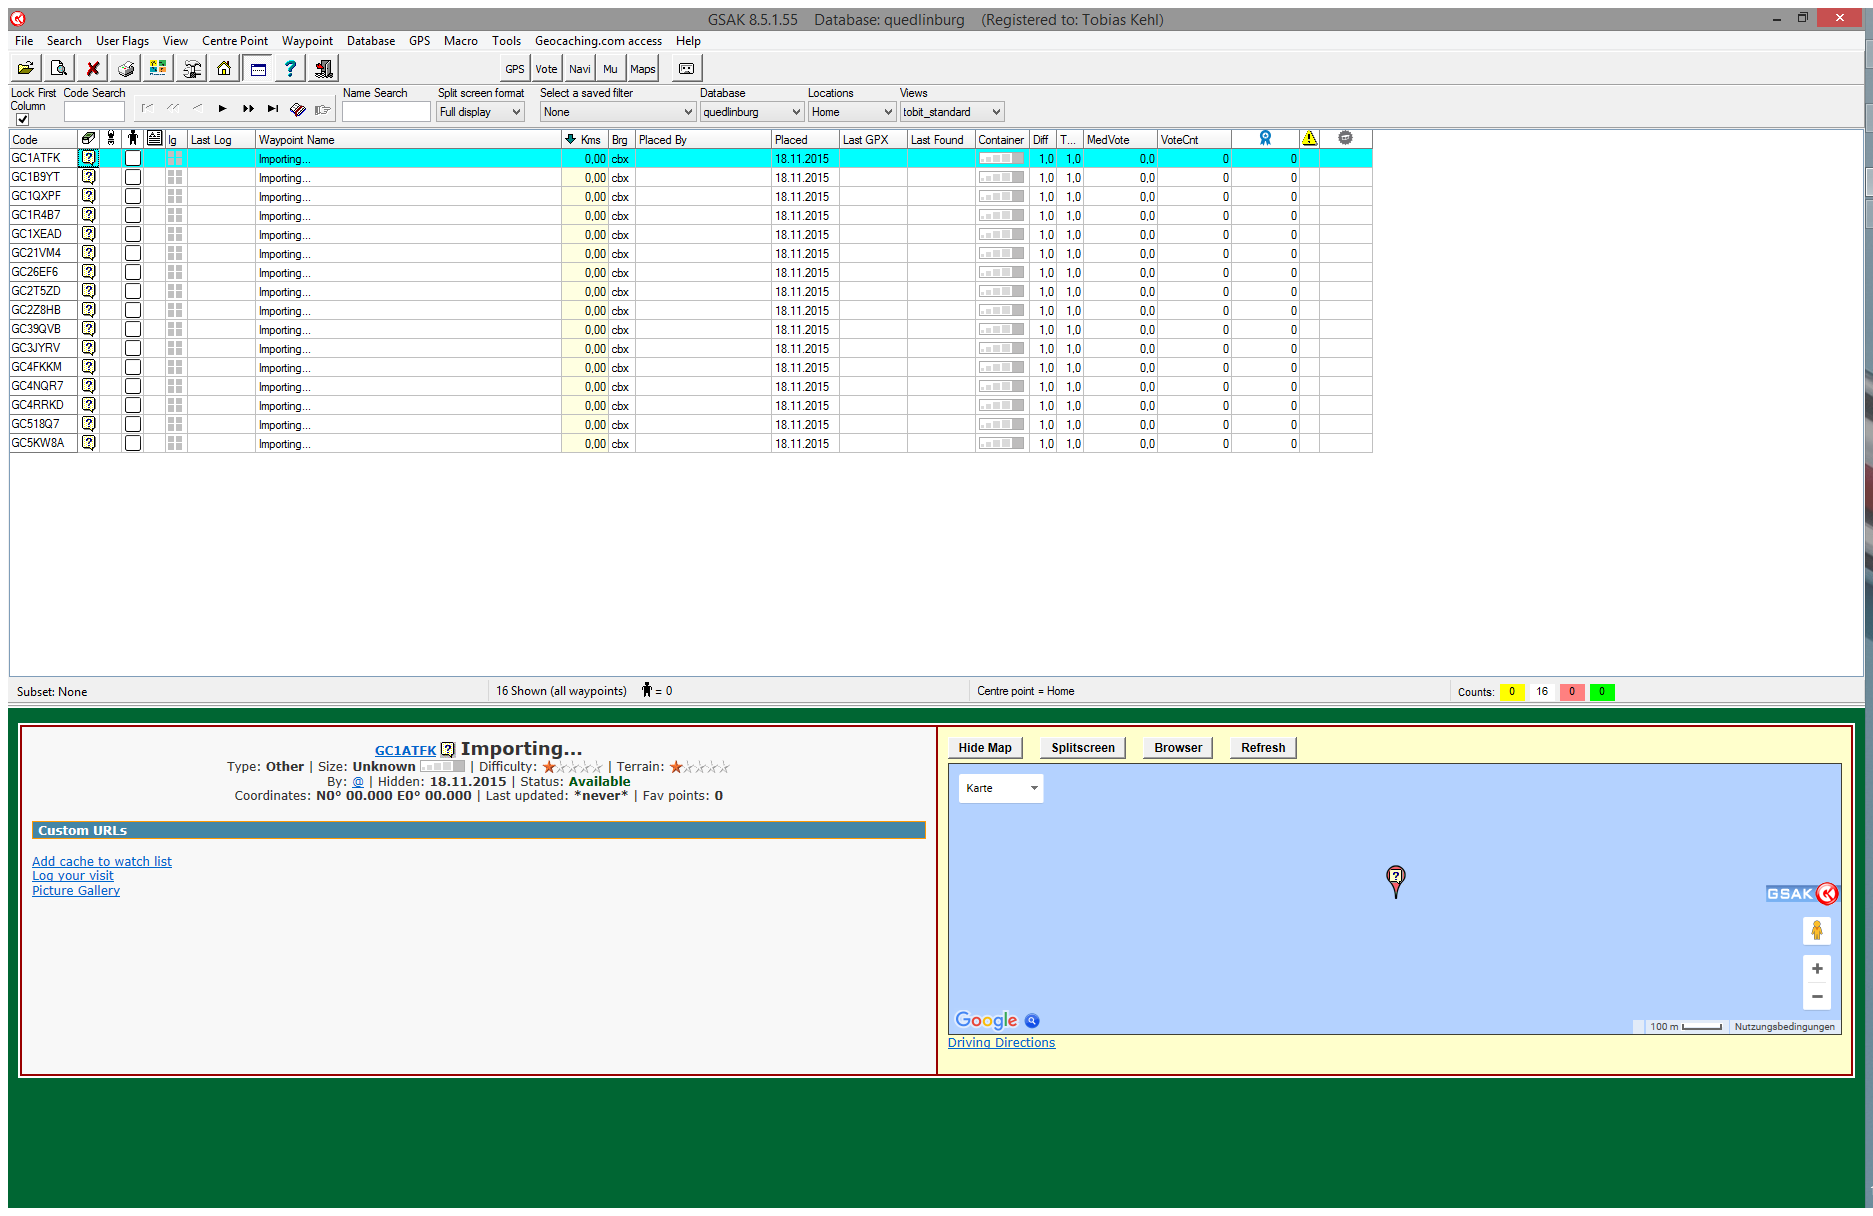Image resolution: width=1873 pixels, height=1216 pixels.
Task: Check the user flag box for GC1QXPF
Action: (x=133, y=196)
